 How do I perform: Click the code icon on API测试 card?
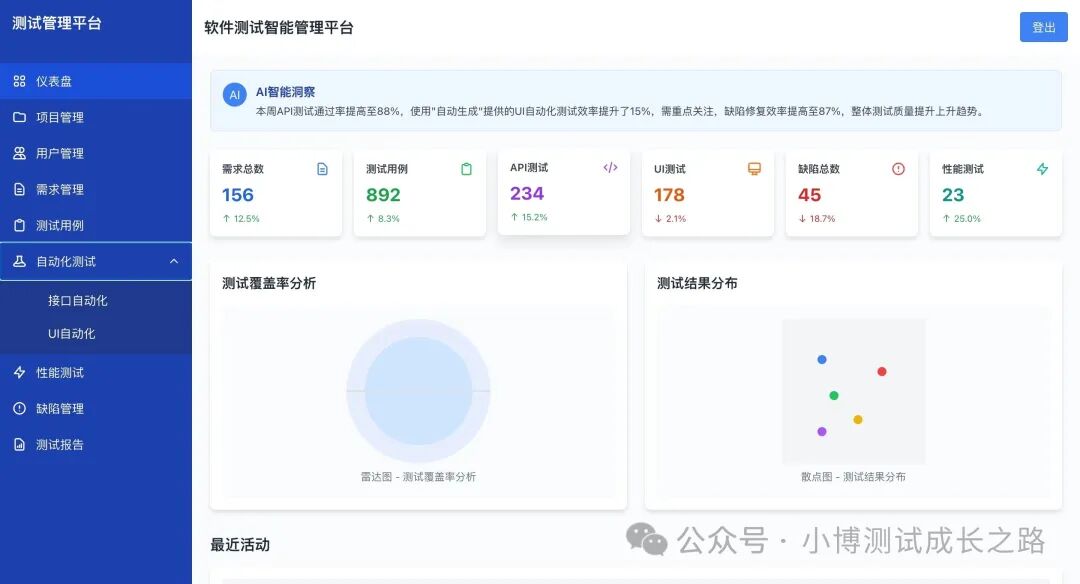611,167
